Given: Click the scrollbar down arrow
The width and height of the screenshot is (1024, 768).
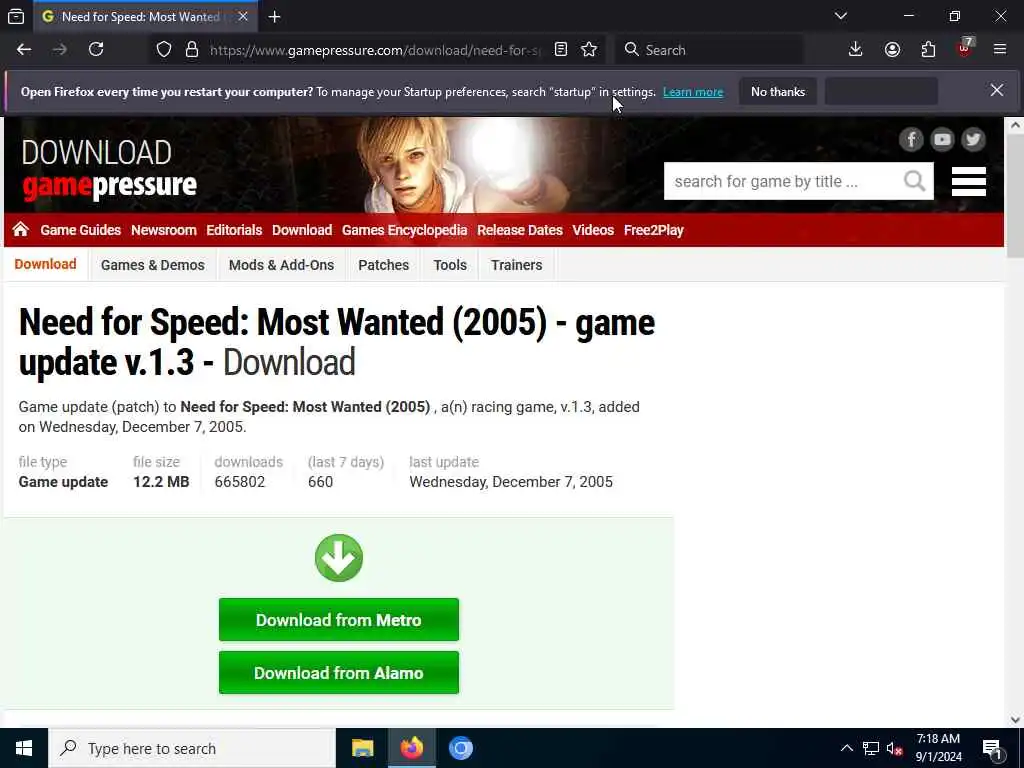Looking at the screenshot, I should tap(1014, 719).
